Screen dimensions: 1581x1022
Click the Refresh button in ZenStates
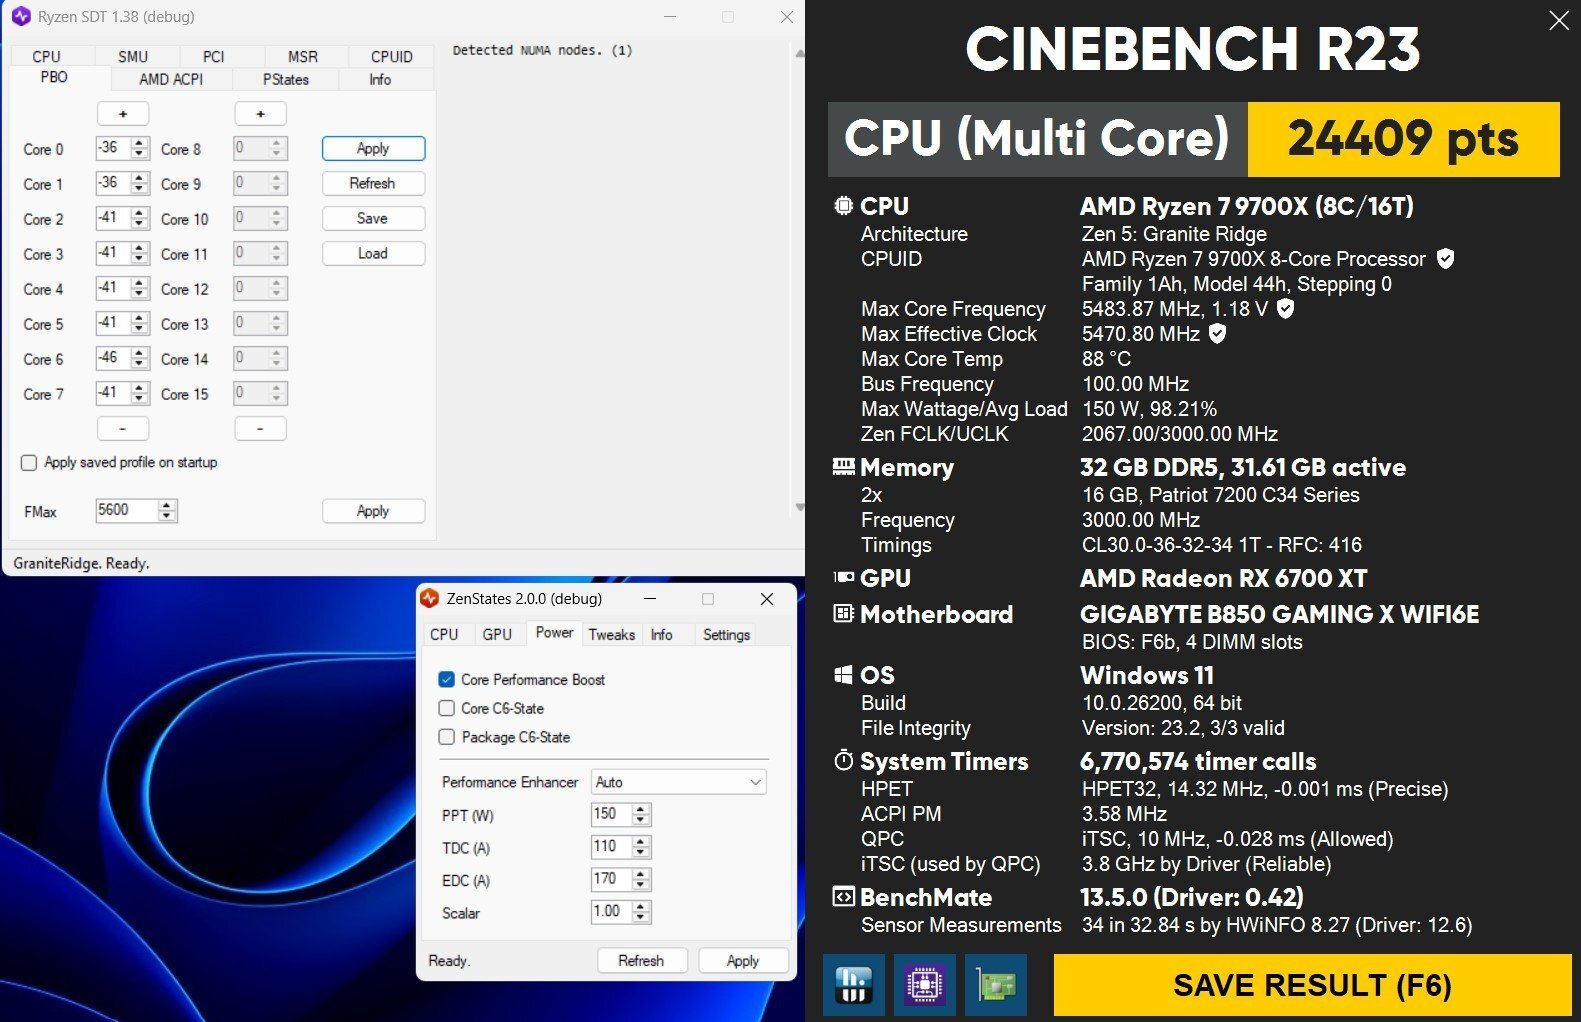[642, 961]
